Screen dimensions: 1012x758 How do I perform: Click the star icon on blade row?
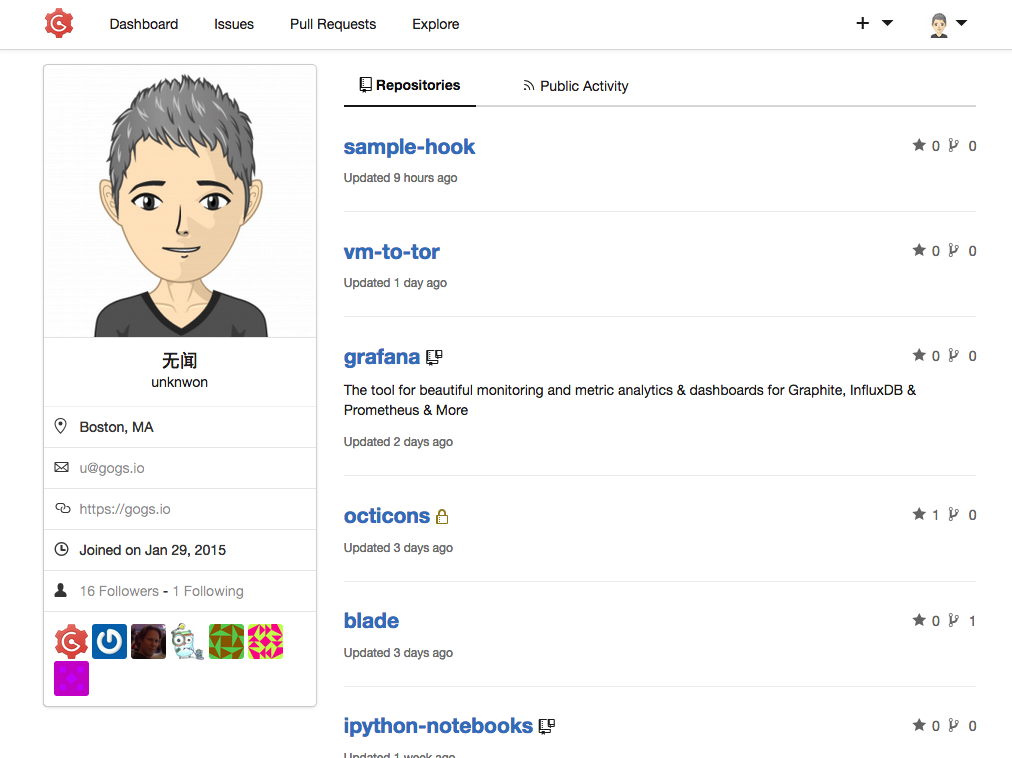point(919,620)
